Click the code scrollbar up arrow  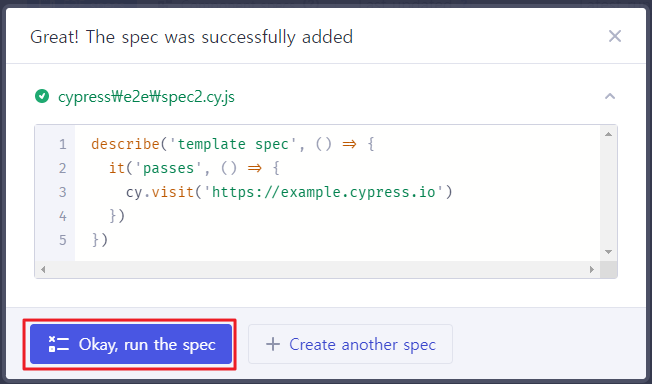[x=608, y=134]
